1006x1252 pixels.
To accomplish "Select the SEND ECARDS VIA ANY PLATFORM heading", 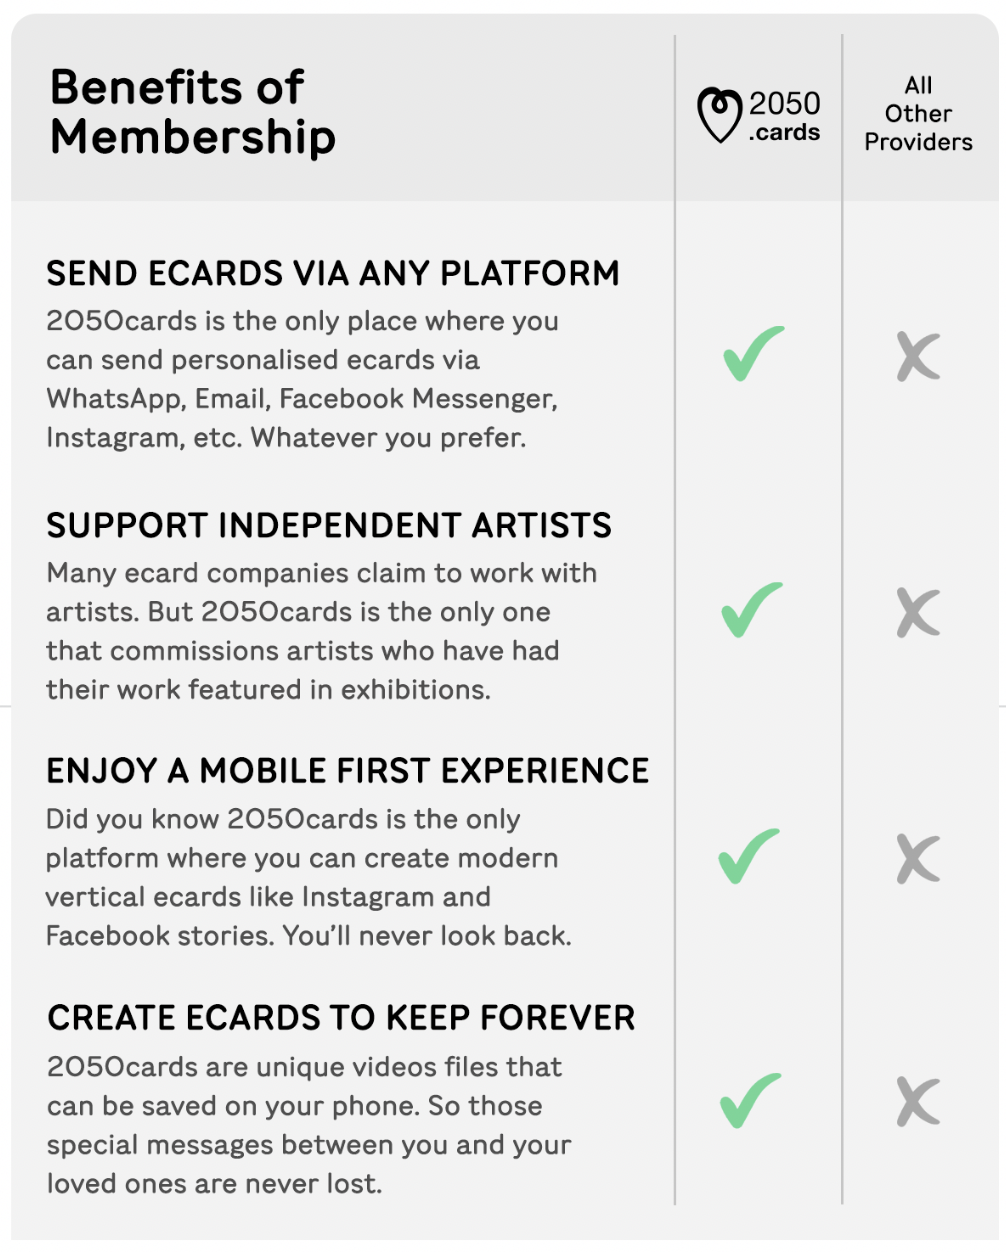I will click(333, 273).
